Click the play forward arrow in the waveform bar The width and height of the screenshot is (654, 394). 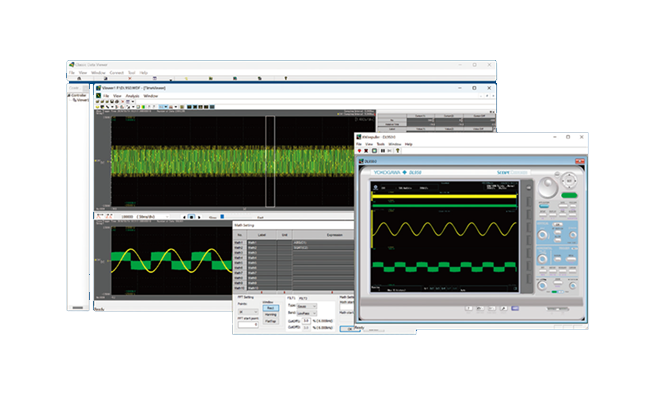point(199,217)
